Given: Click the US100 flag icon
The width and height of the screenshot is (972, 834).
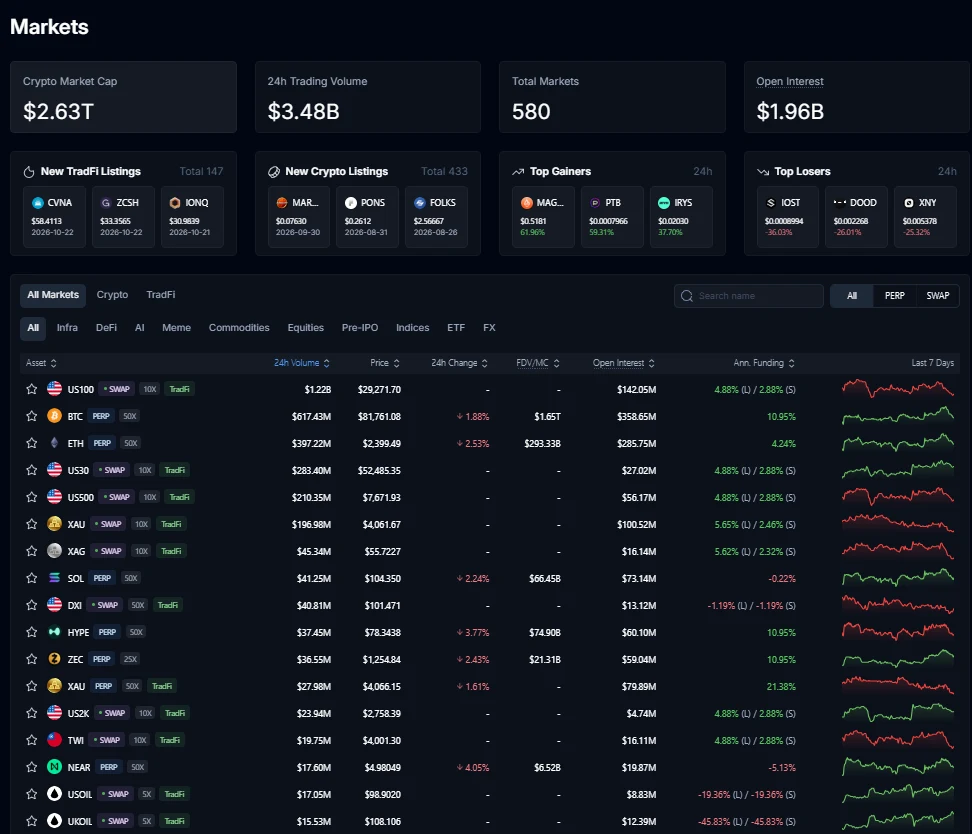Looking at the screenshot, I should (55, 389).
